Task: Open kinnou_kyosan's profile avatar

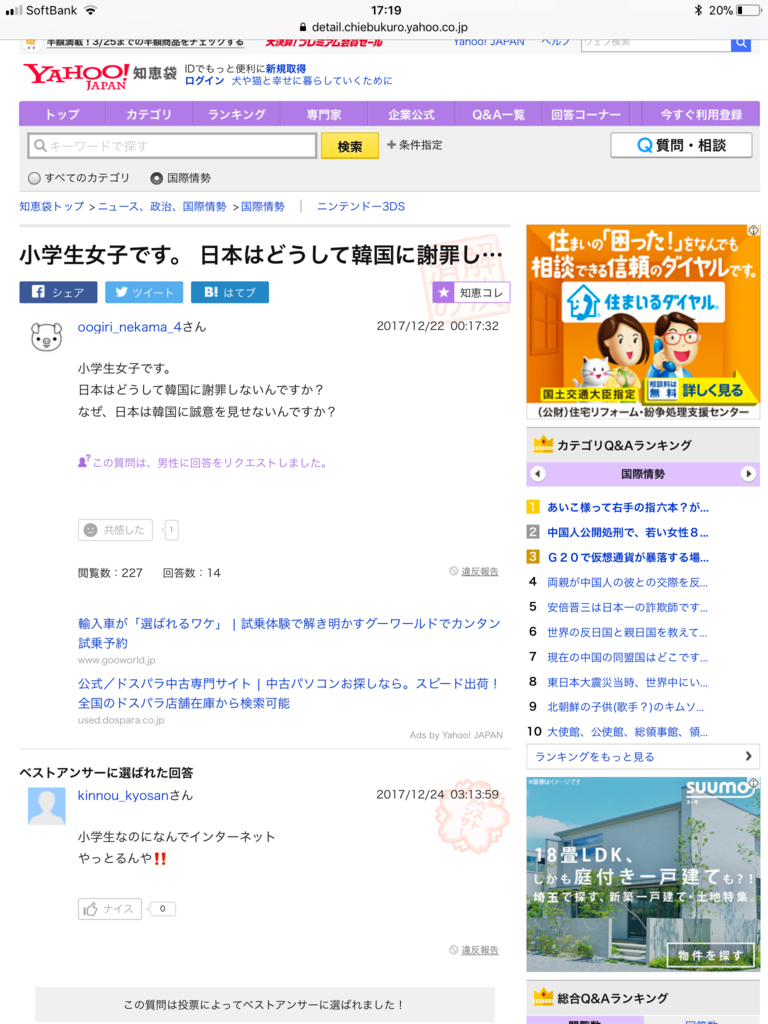Action: (46, 806)
